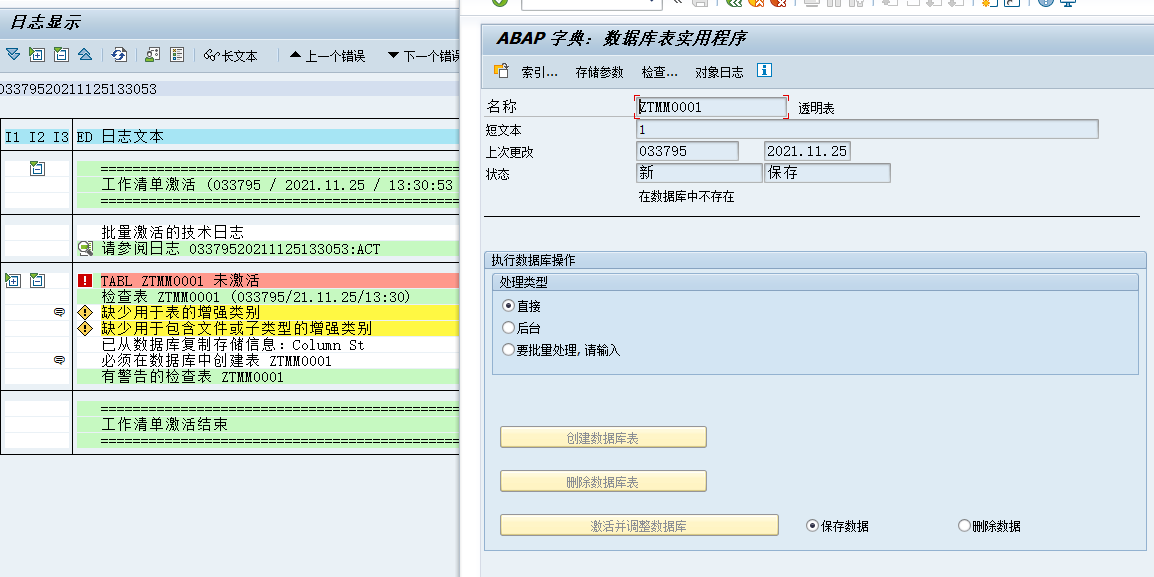
Task: Expand all log subtrees with double-arrow icon
Action: [12, 55]
